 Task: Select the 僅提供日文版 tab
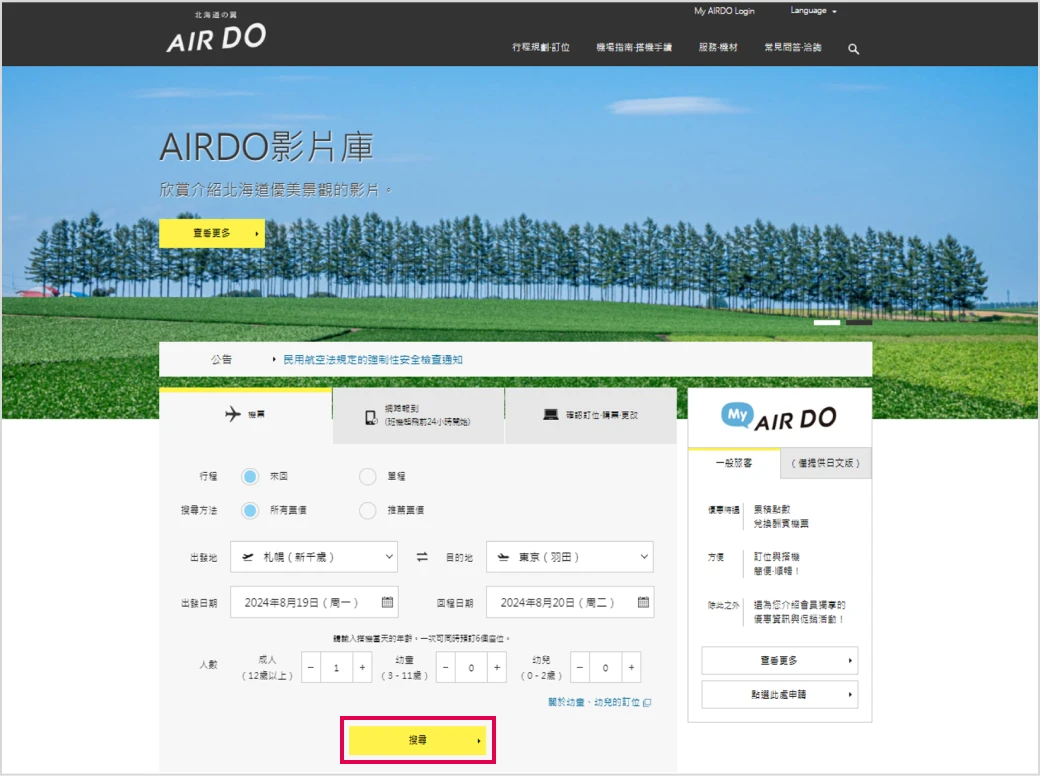(x=826, y=463)
